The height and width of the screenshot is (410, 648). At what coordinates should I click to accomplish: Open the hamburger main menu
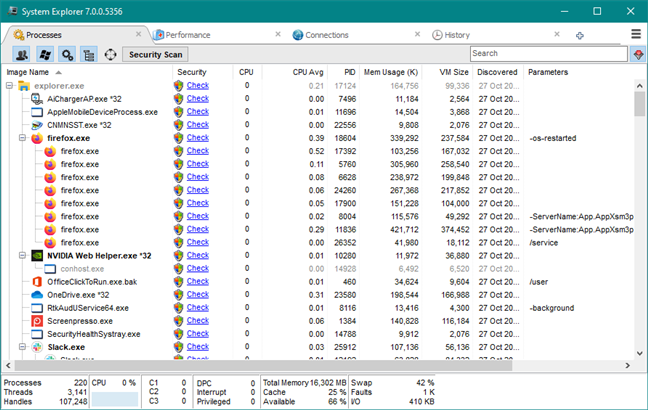pyautogui.click(x=636, y=34)
